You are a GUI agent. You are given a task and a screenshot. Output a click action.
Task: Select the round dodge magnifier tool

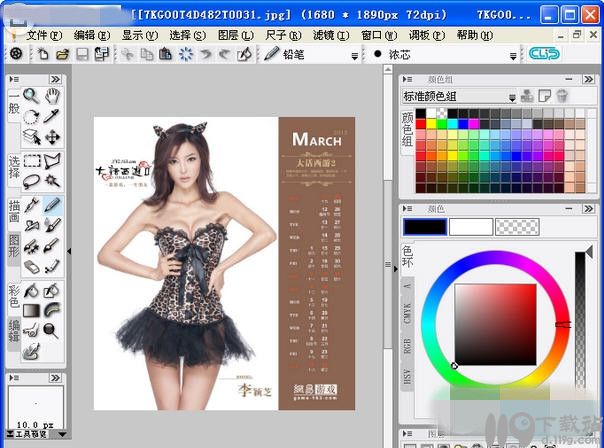click(51, 331)
